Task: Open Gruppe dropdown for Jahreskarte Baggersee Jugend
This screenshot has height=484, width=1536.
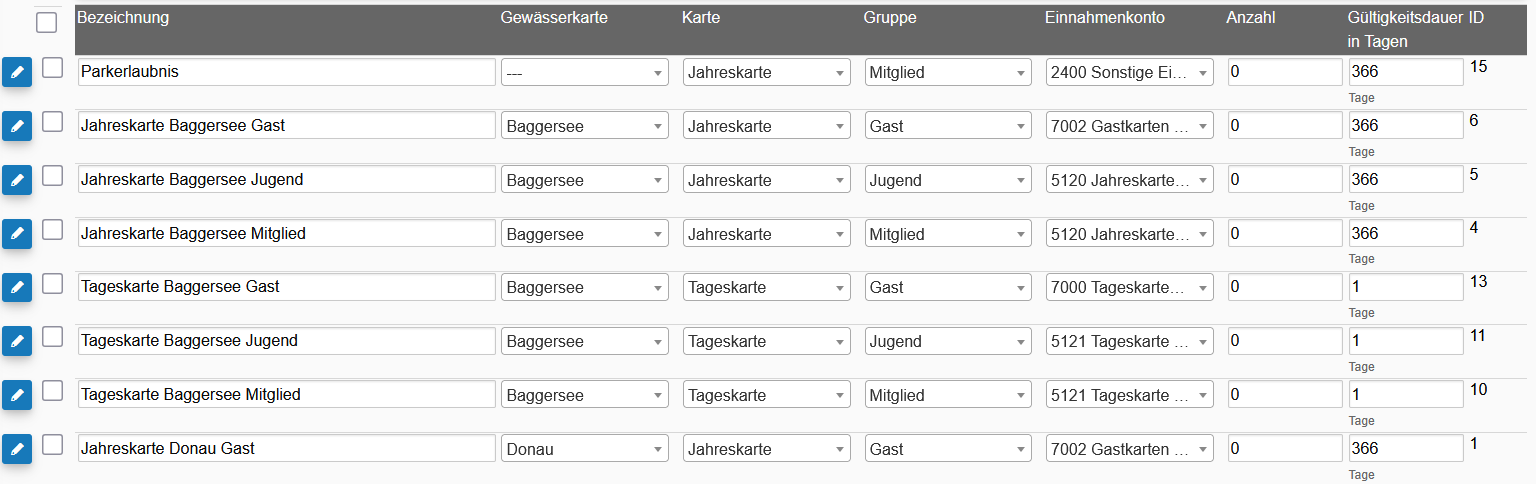Action: point(948,180)
